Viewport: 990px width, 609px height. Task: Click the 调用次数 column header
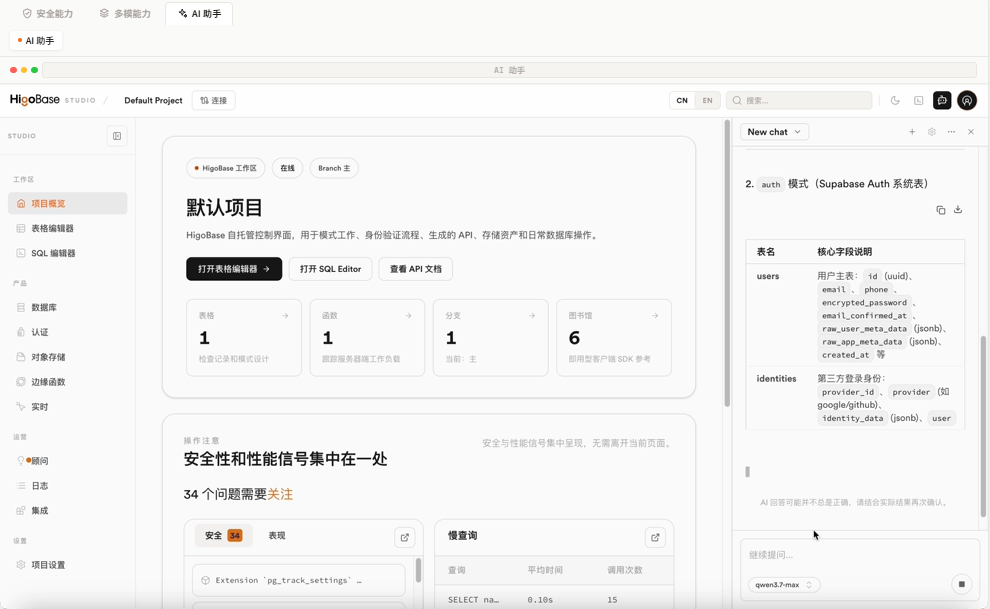coord(624,571)
